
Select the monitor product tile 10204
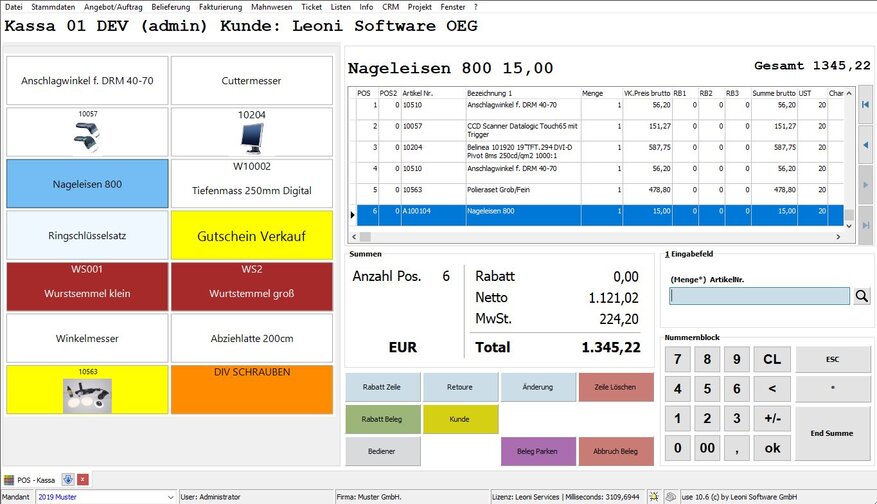pyautogui.click(x=251, y=132)
